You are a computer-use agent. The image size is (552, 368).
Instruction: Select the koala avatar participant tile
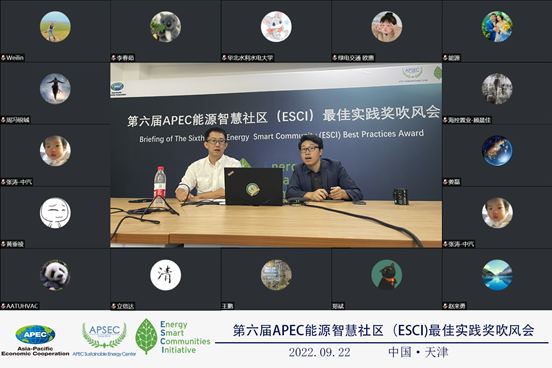coord(165,27)
